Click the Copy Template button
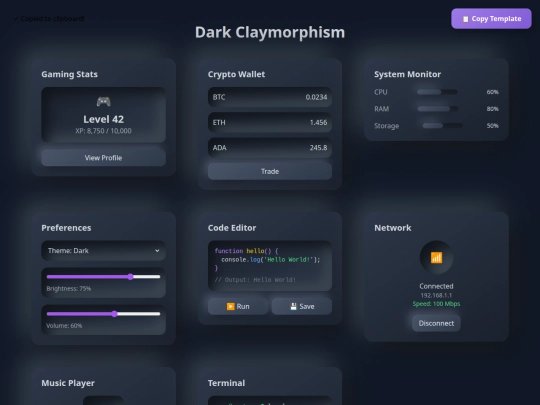 [x=491, y=19]
